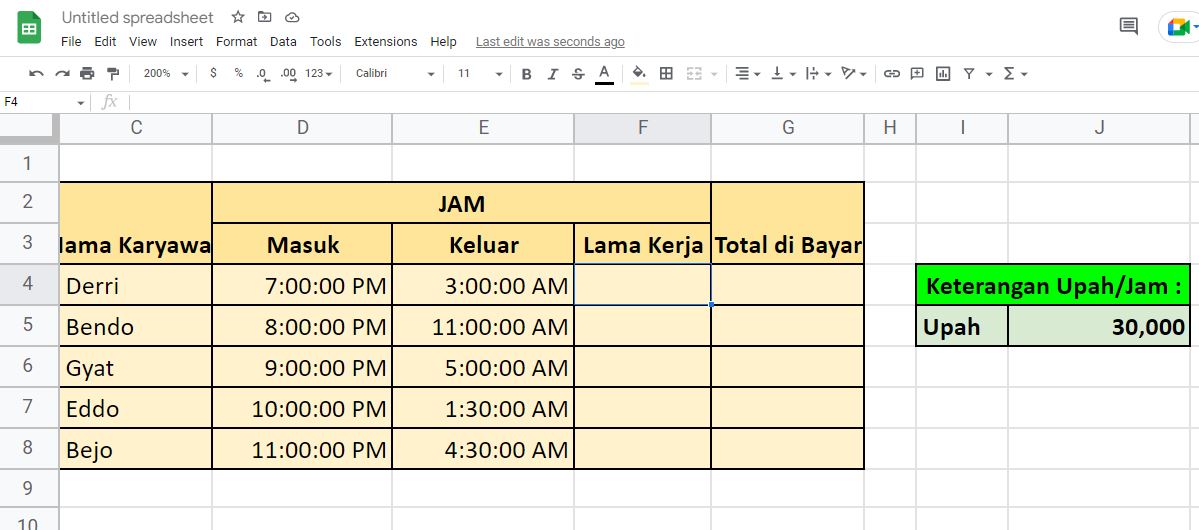Click the Print icon
The width and height of the screenshot is (1199, 530).
pos(87,73)
